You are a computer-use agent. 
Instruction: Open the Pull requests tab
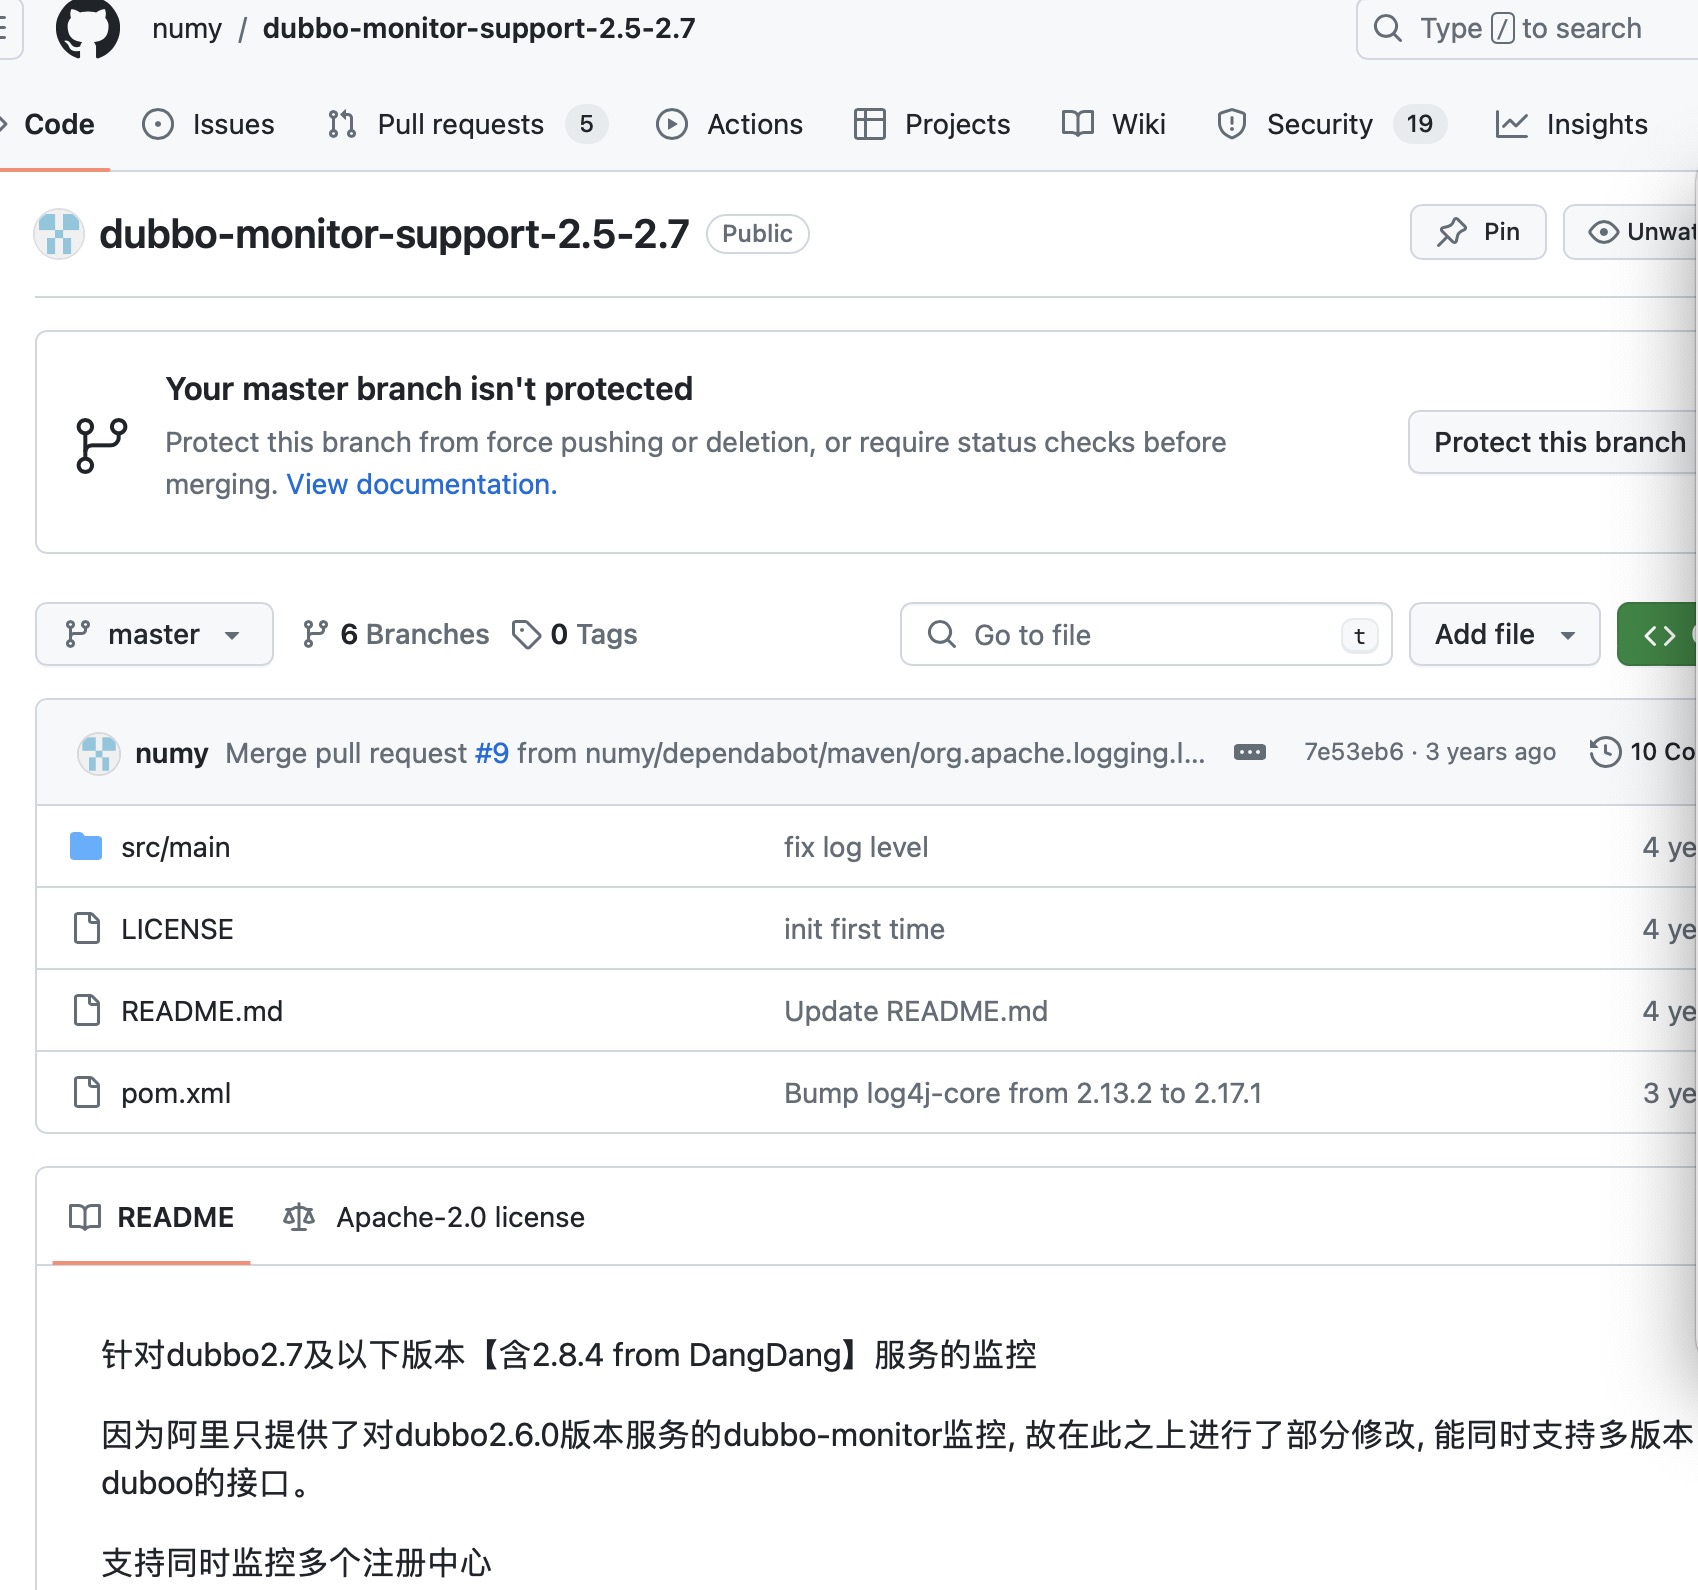[466, 124]
